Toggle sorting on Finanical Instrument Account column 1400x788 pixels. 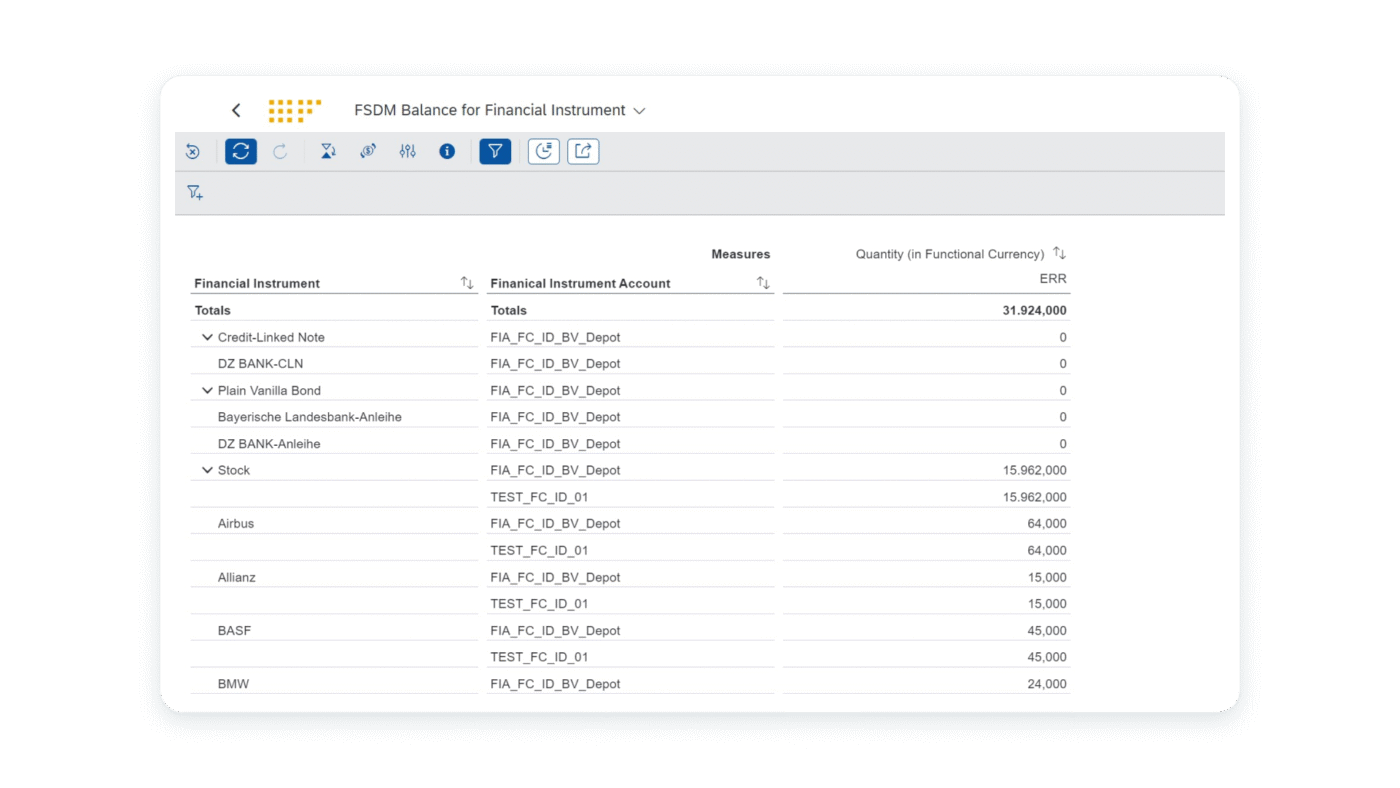pos(763,282)
